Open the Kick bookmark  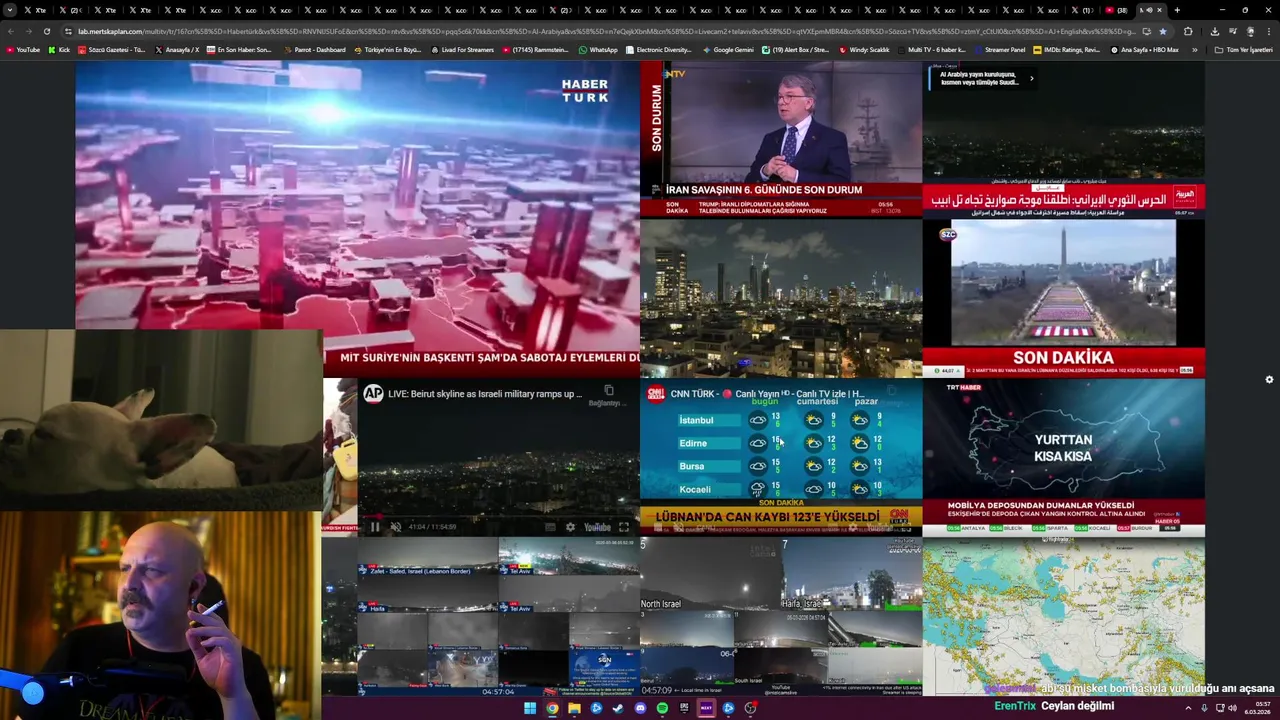(59, 49)
